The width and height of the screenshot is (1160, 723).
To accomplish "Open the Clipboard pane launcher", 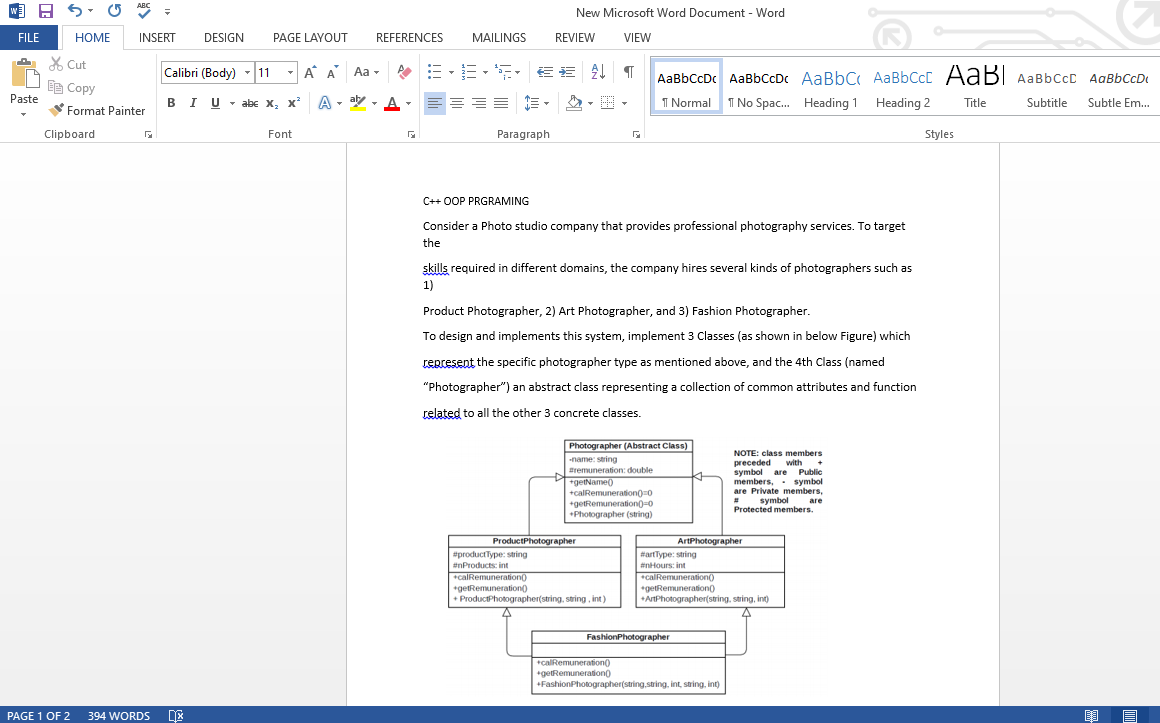I will click(x=148, y=135).
